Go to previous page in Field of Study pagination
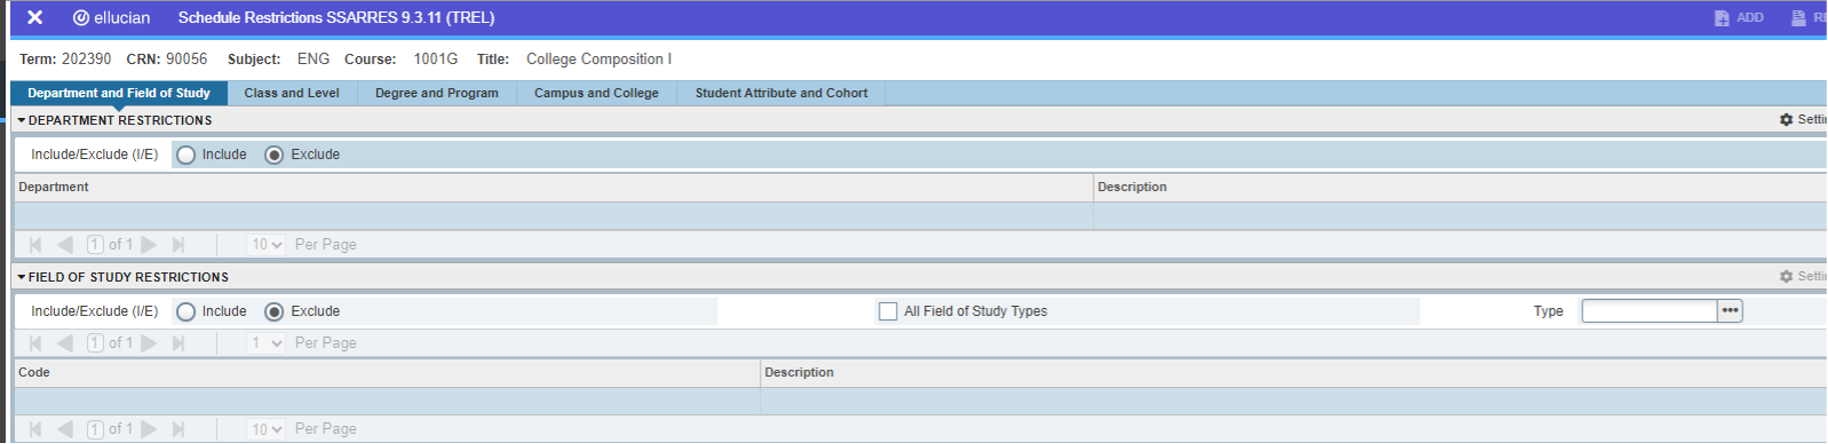Screen dimensions: 1828x444 (x=66, y=343)
